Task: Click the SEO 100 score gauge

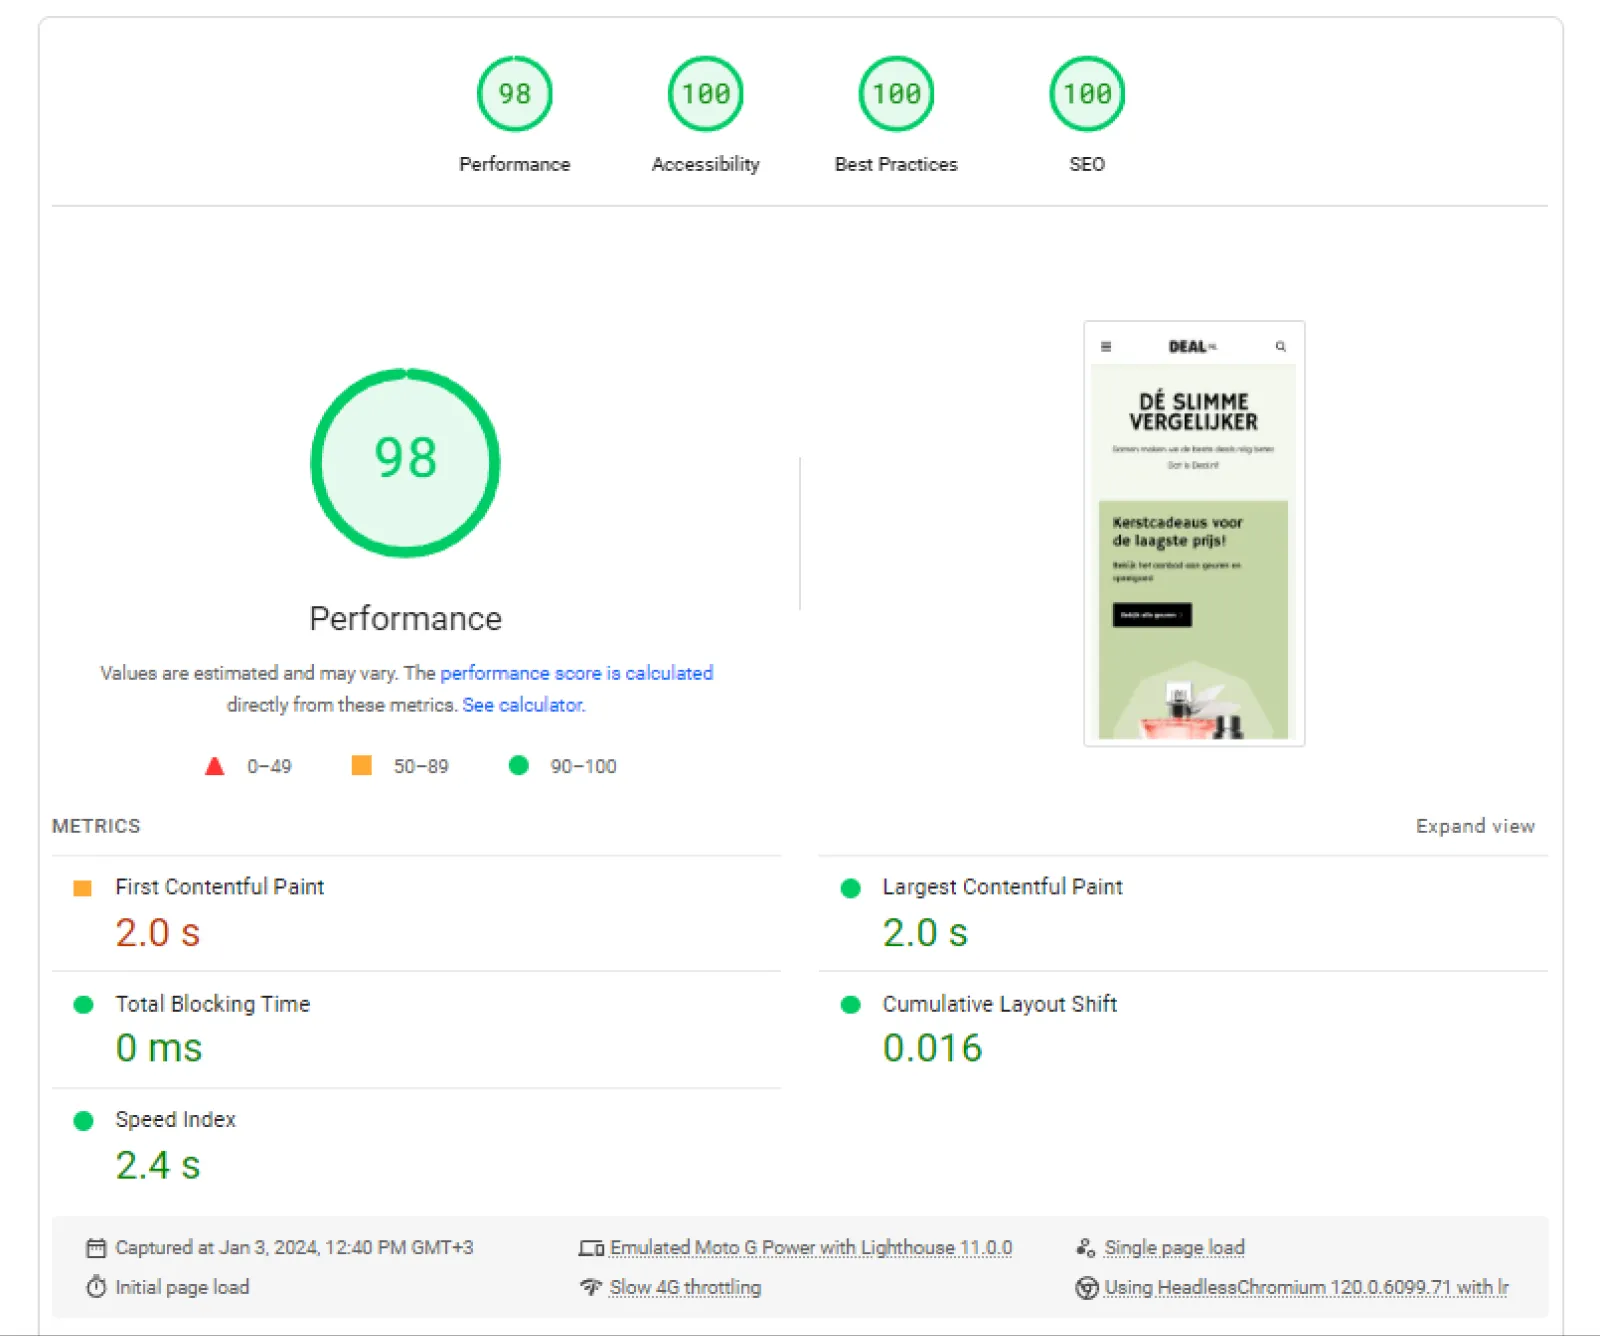Action: [1087, 94]
